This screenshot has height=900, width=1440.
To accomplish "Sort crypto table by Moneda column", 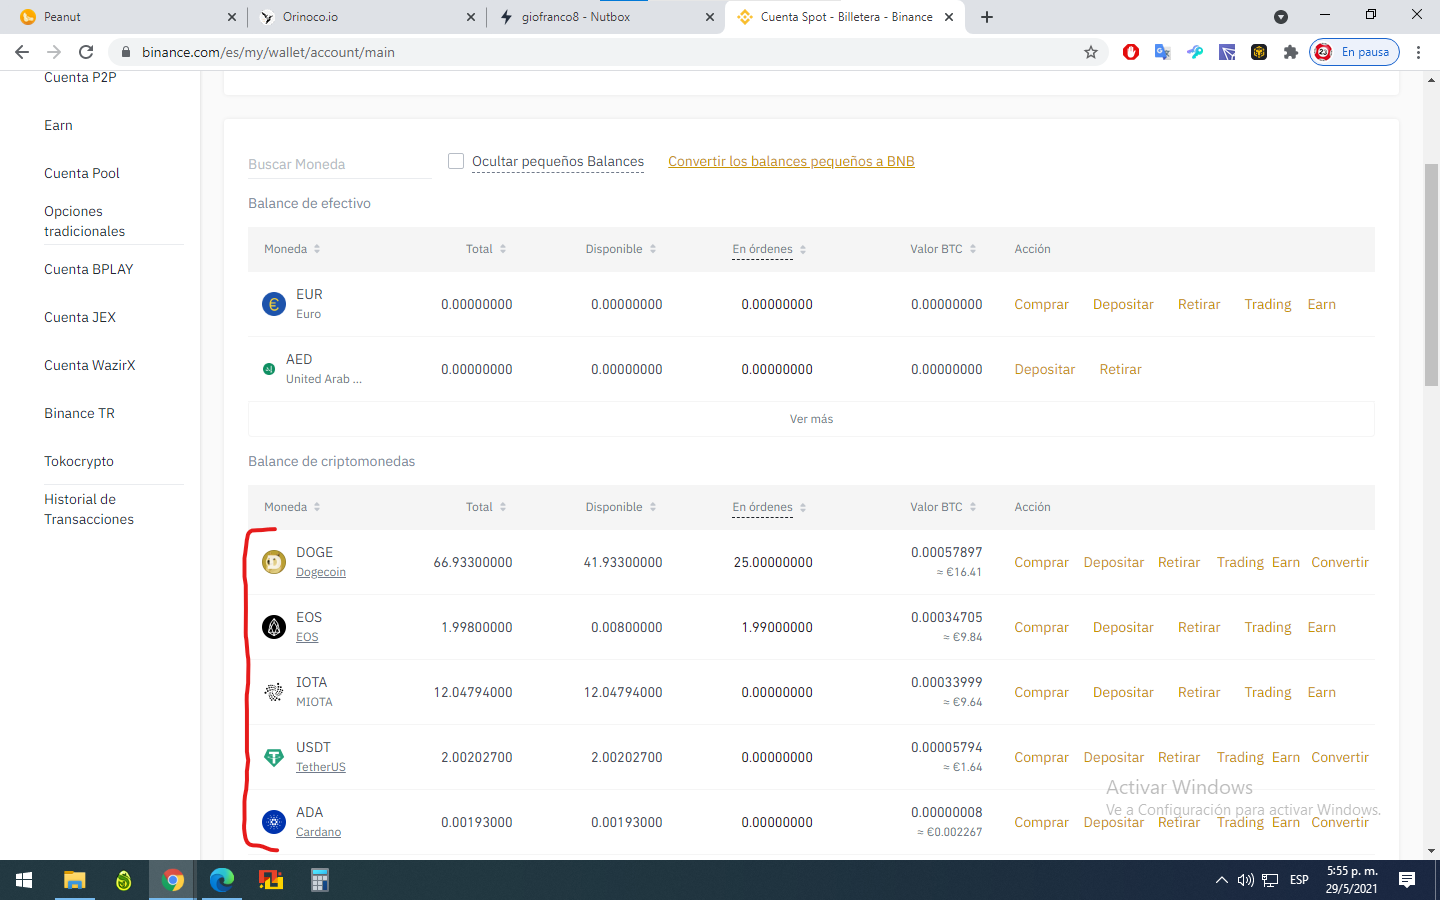I will (x=292, y=507).
